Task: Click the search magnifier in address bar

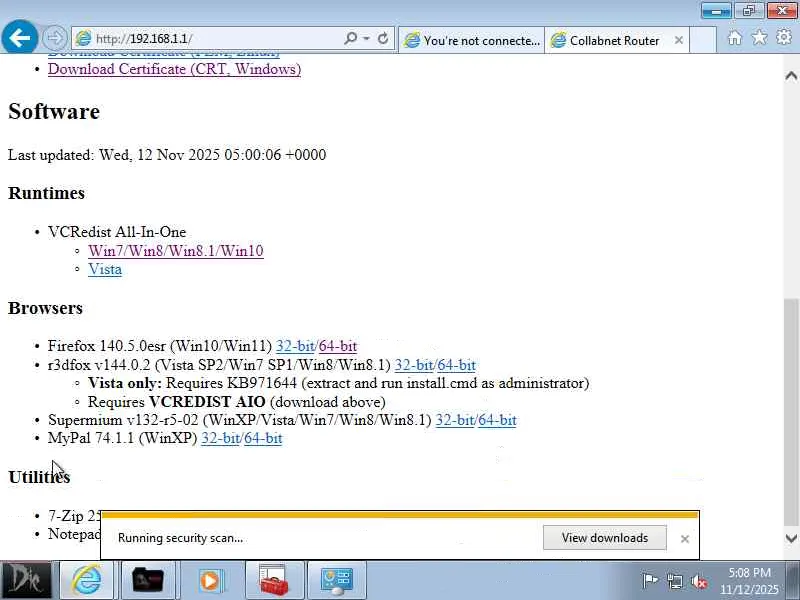Action: (x=351, y=38)
